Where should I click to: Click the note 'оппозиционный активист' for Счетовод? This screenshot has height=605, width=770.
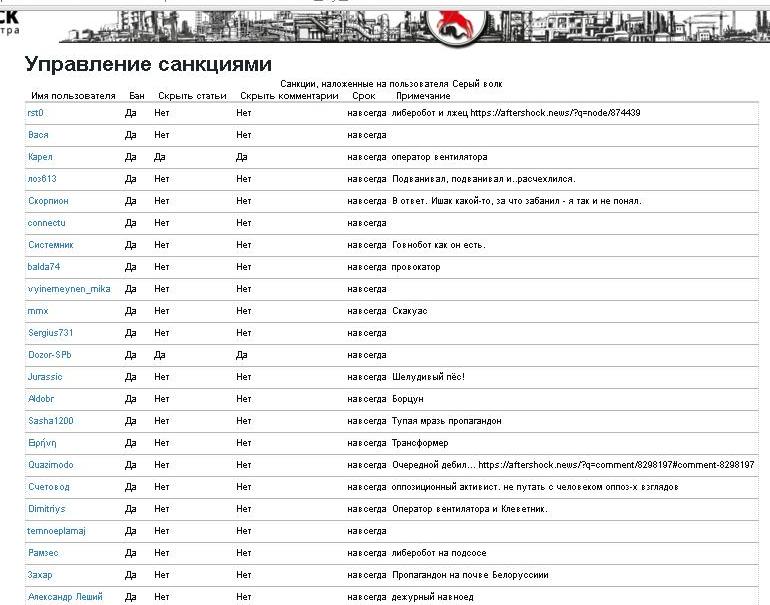click(535, 487)
